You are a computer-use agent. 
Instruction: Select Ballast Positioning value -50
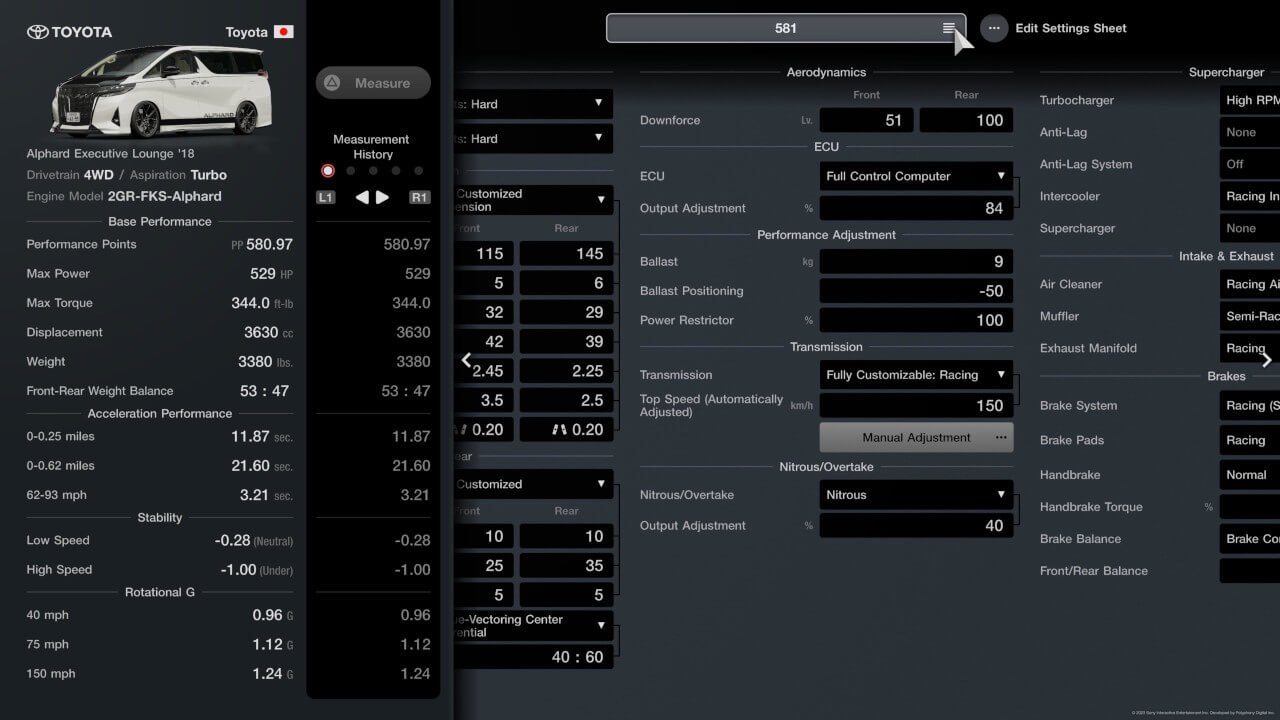[x=916, y=291]
